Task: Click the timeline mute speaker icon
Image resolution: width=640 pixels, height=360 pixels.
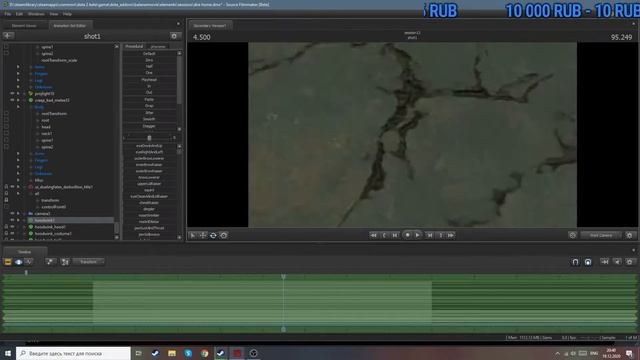Action: [617, 262]
